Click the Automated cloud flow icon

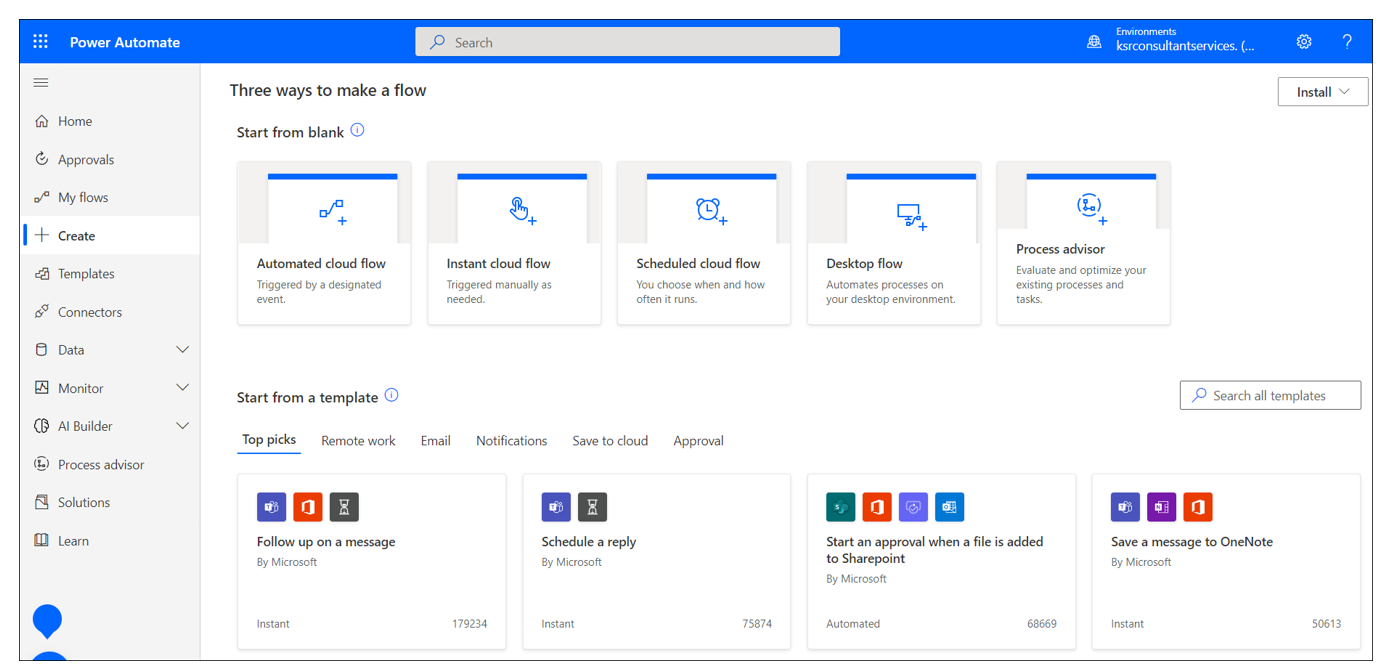click(x=332, y=210)
